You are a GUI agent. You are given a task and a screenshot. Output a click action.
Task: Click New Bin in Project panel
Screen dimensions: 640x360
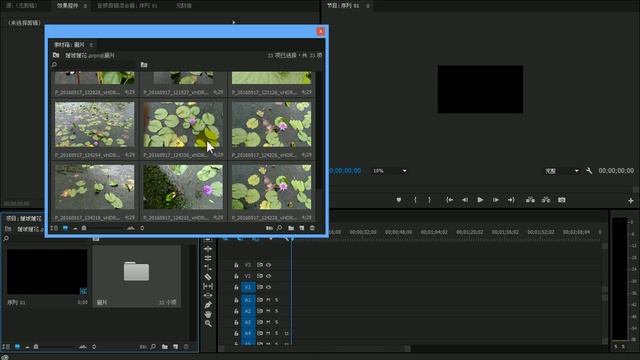tap(164, 347)
